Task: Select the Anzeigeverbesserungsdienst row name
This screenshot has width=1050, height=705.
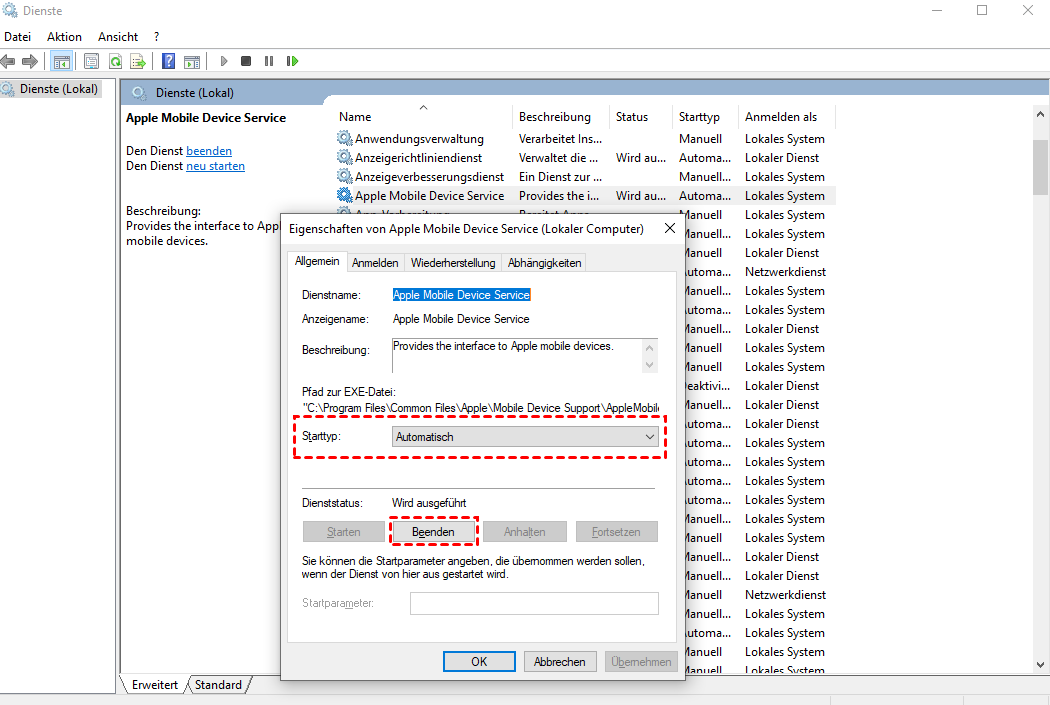Action: click(x=429, y=177)
